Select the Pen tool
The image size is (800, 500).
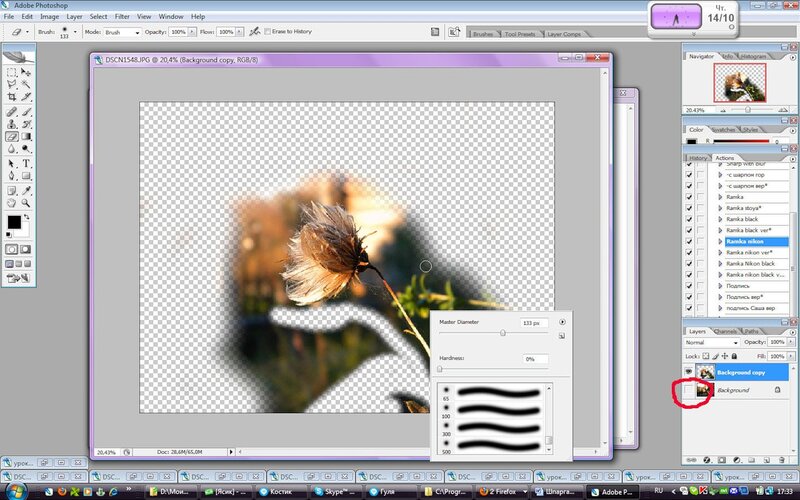[12, 176]
